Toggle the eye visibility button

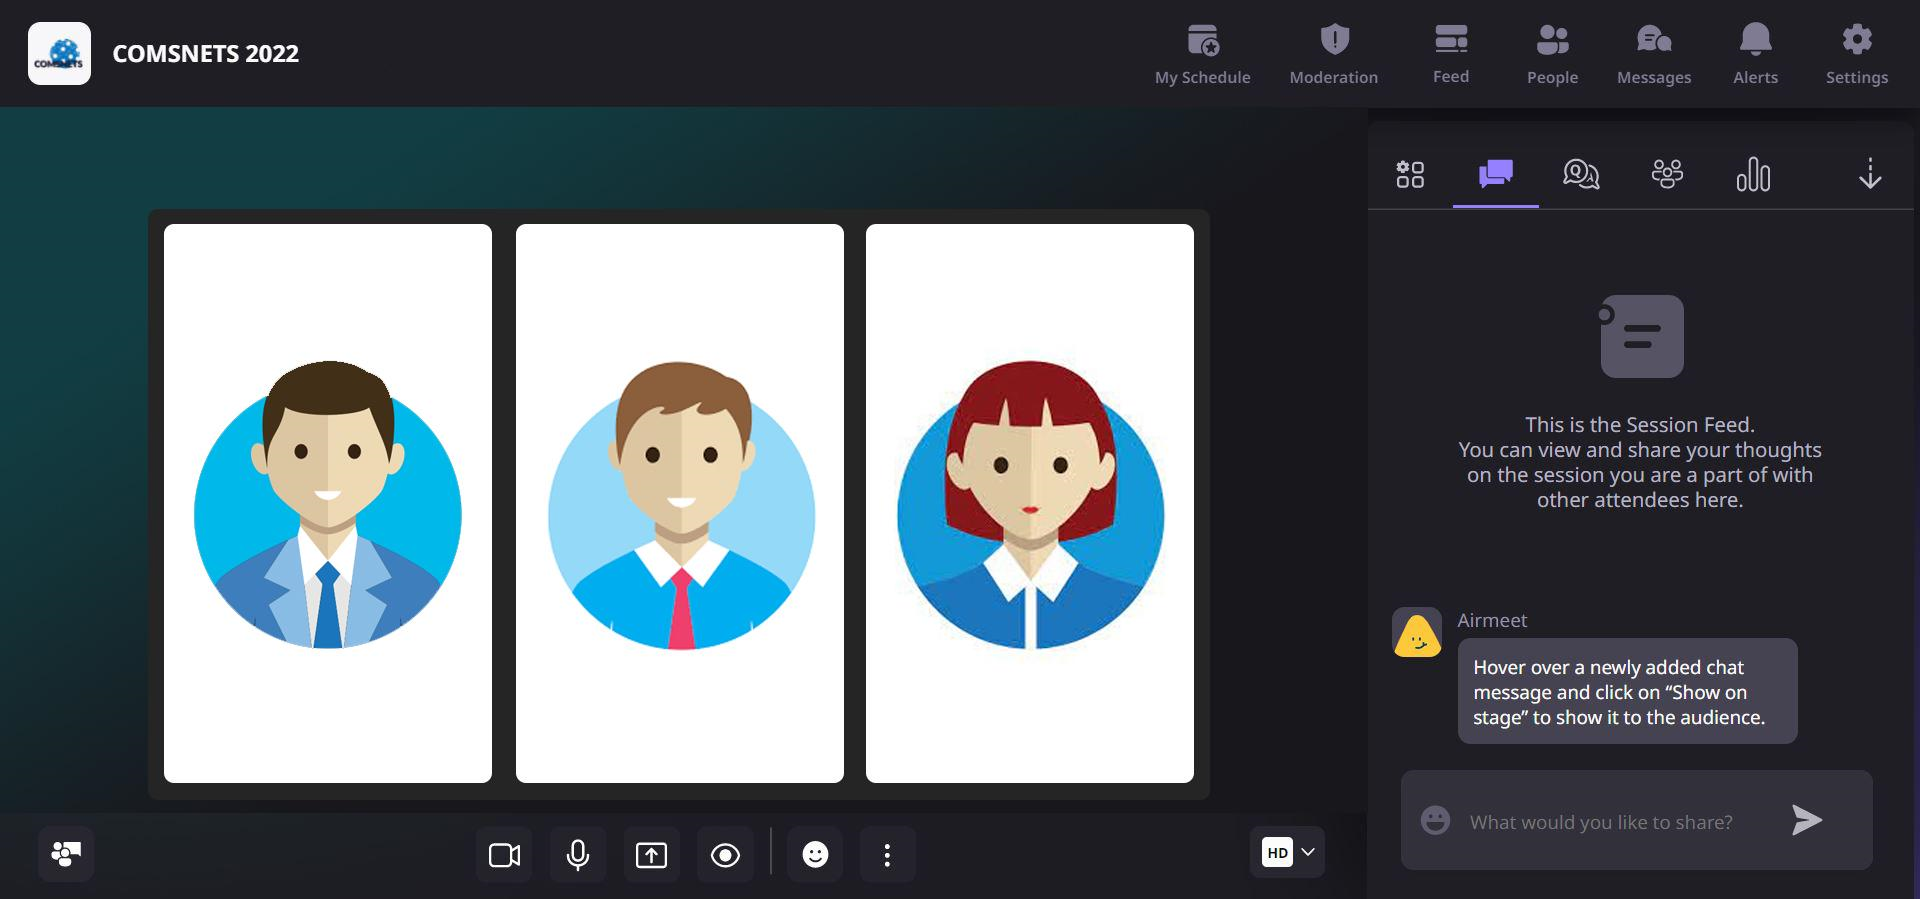click(725, 854)
